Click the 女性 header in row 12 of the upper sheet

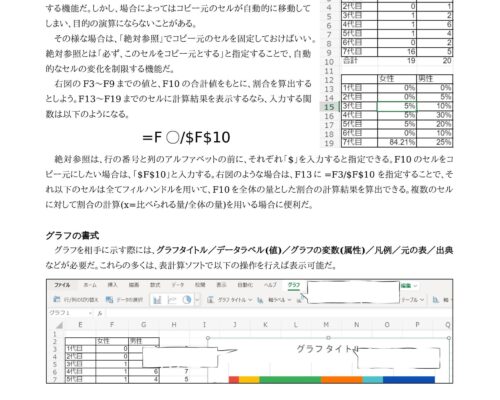pyautogui.click(x=397, y=79)
